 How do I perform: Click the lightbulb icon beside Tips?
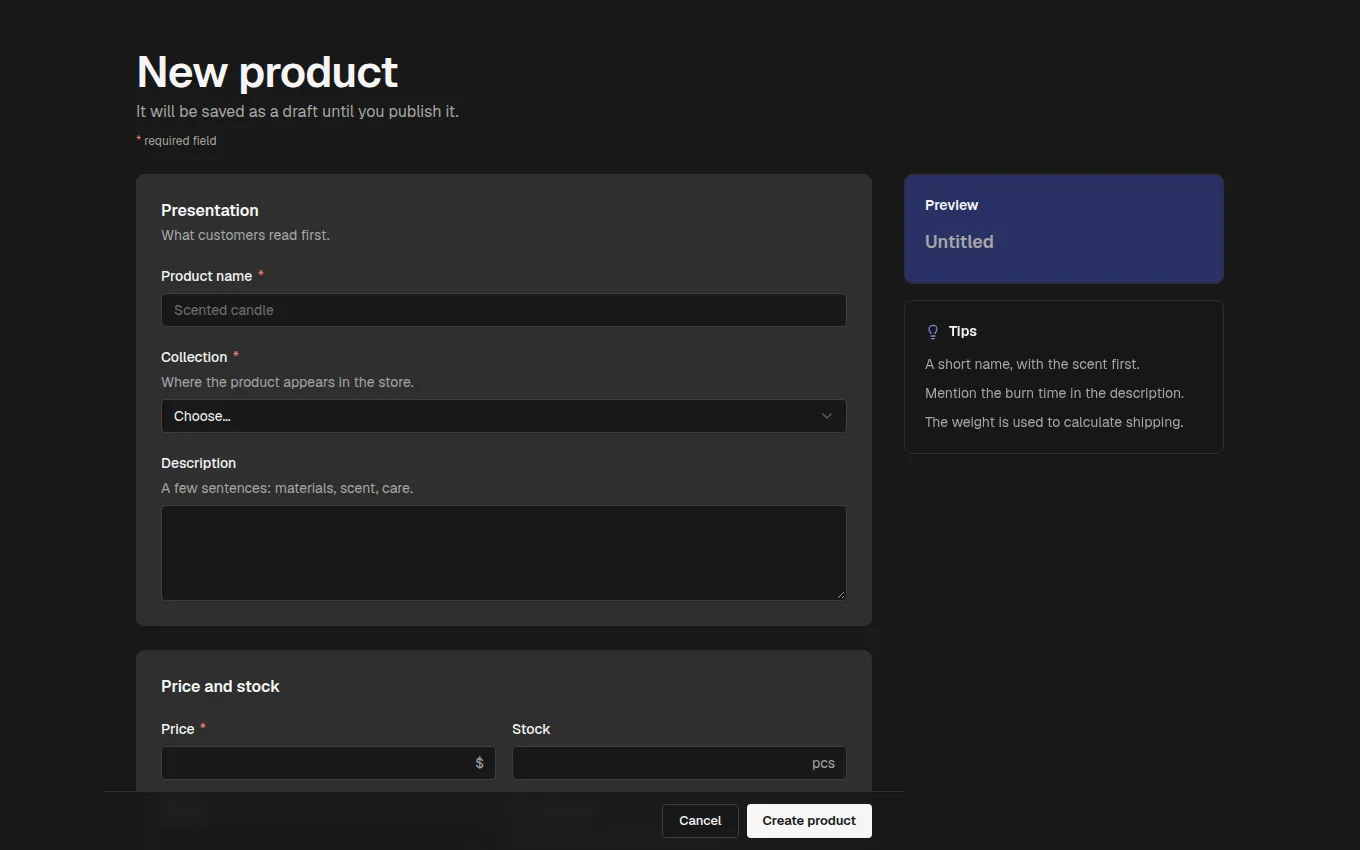933,331
